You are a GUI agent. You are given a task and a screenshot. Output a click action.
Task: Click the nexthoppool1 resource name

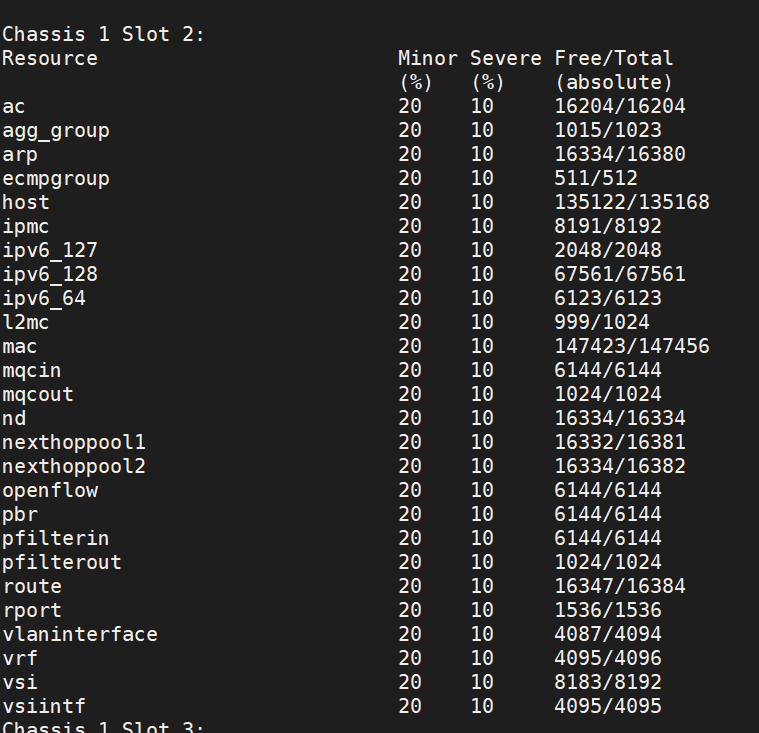pos(74,442)
